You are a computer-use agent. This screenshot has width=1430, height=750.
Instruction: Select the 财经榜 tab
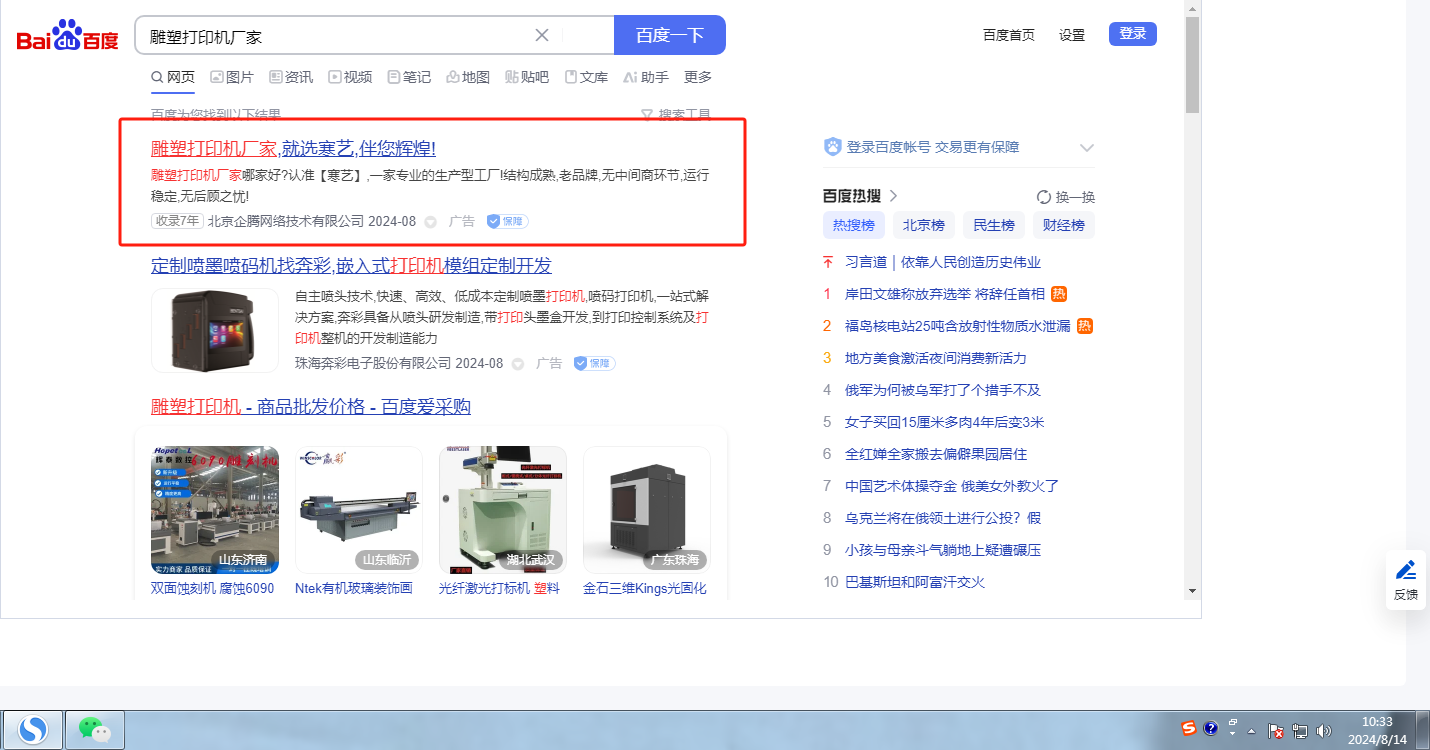tap(1064, 225)
